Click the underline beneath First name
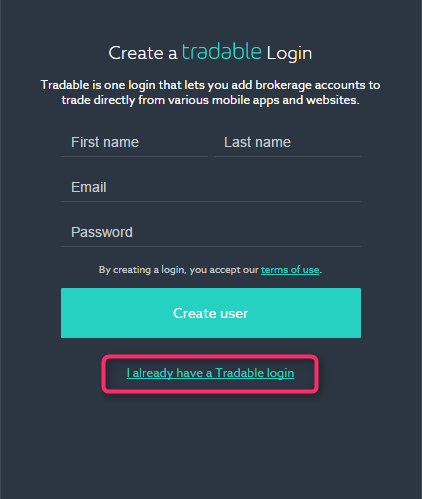Image resolution: width=422 pixels, height=499 pixels. click(134, 156)
